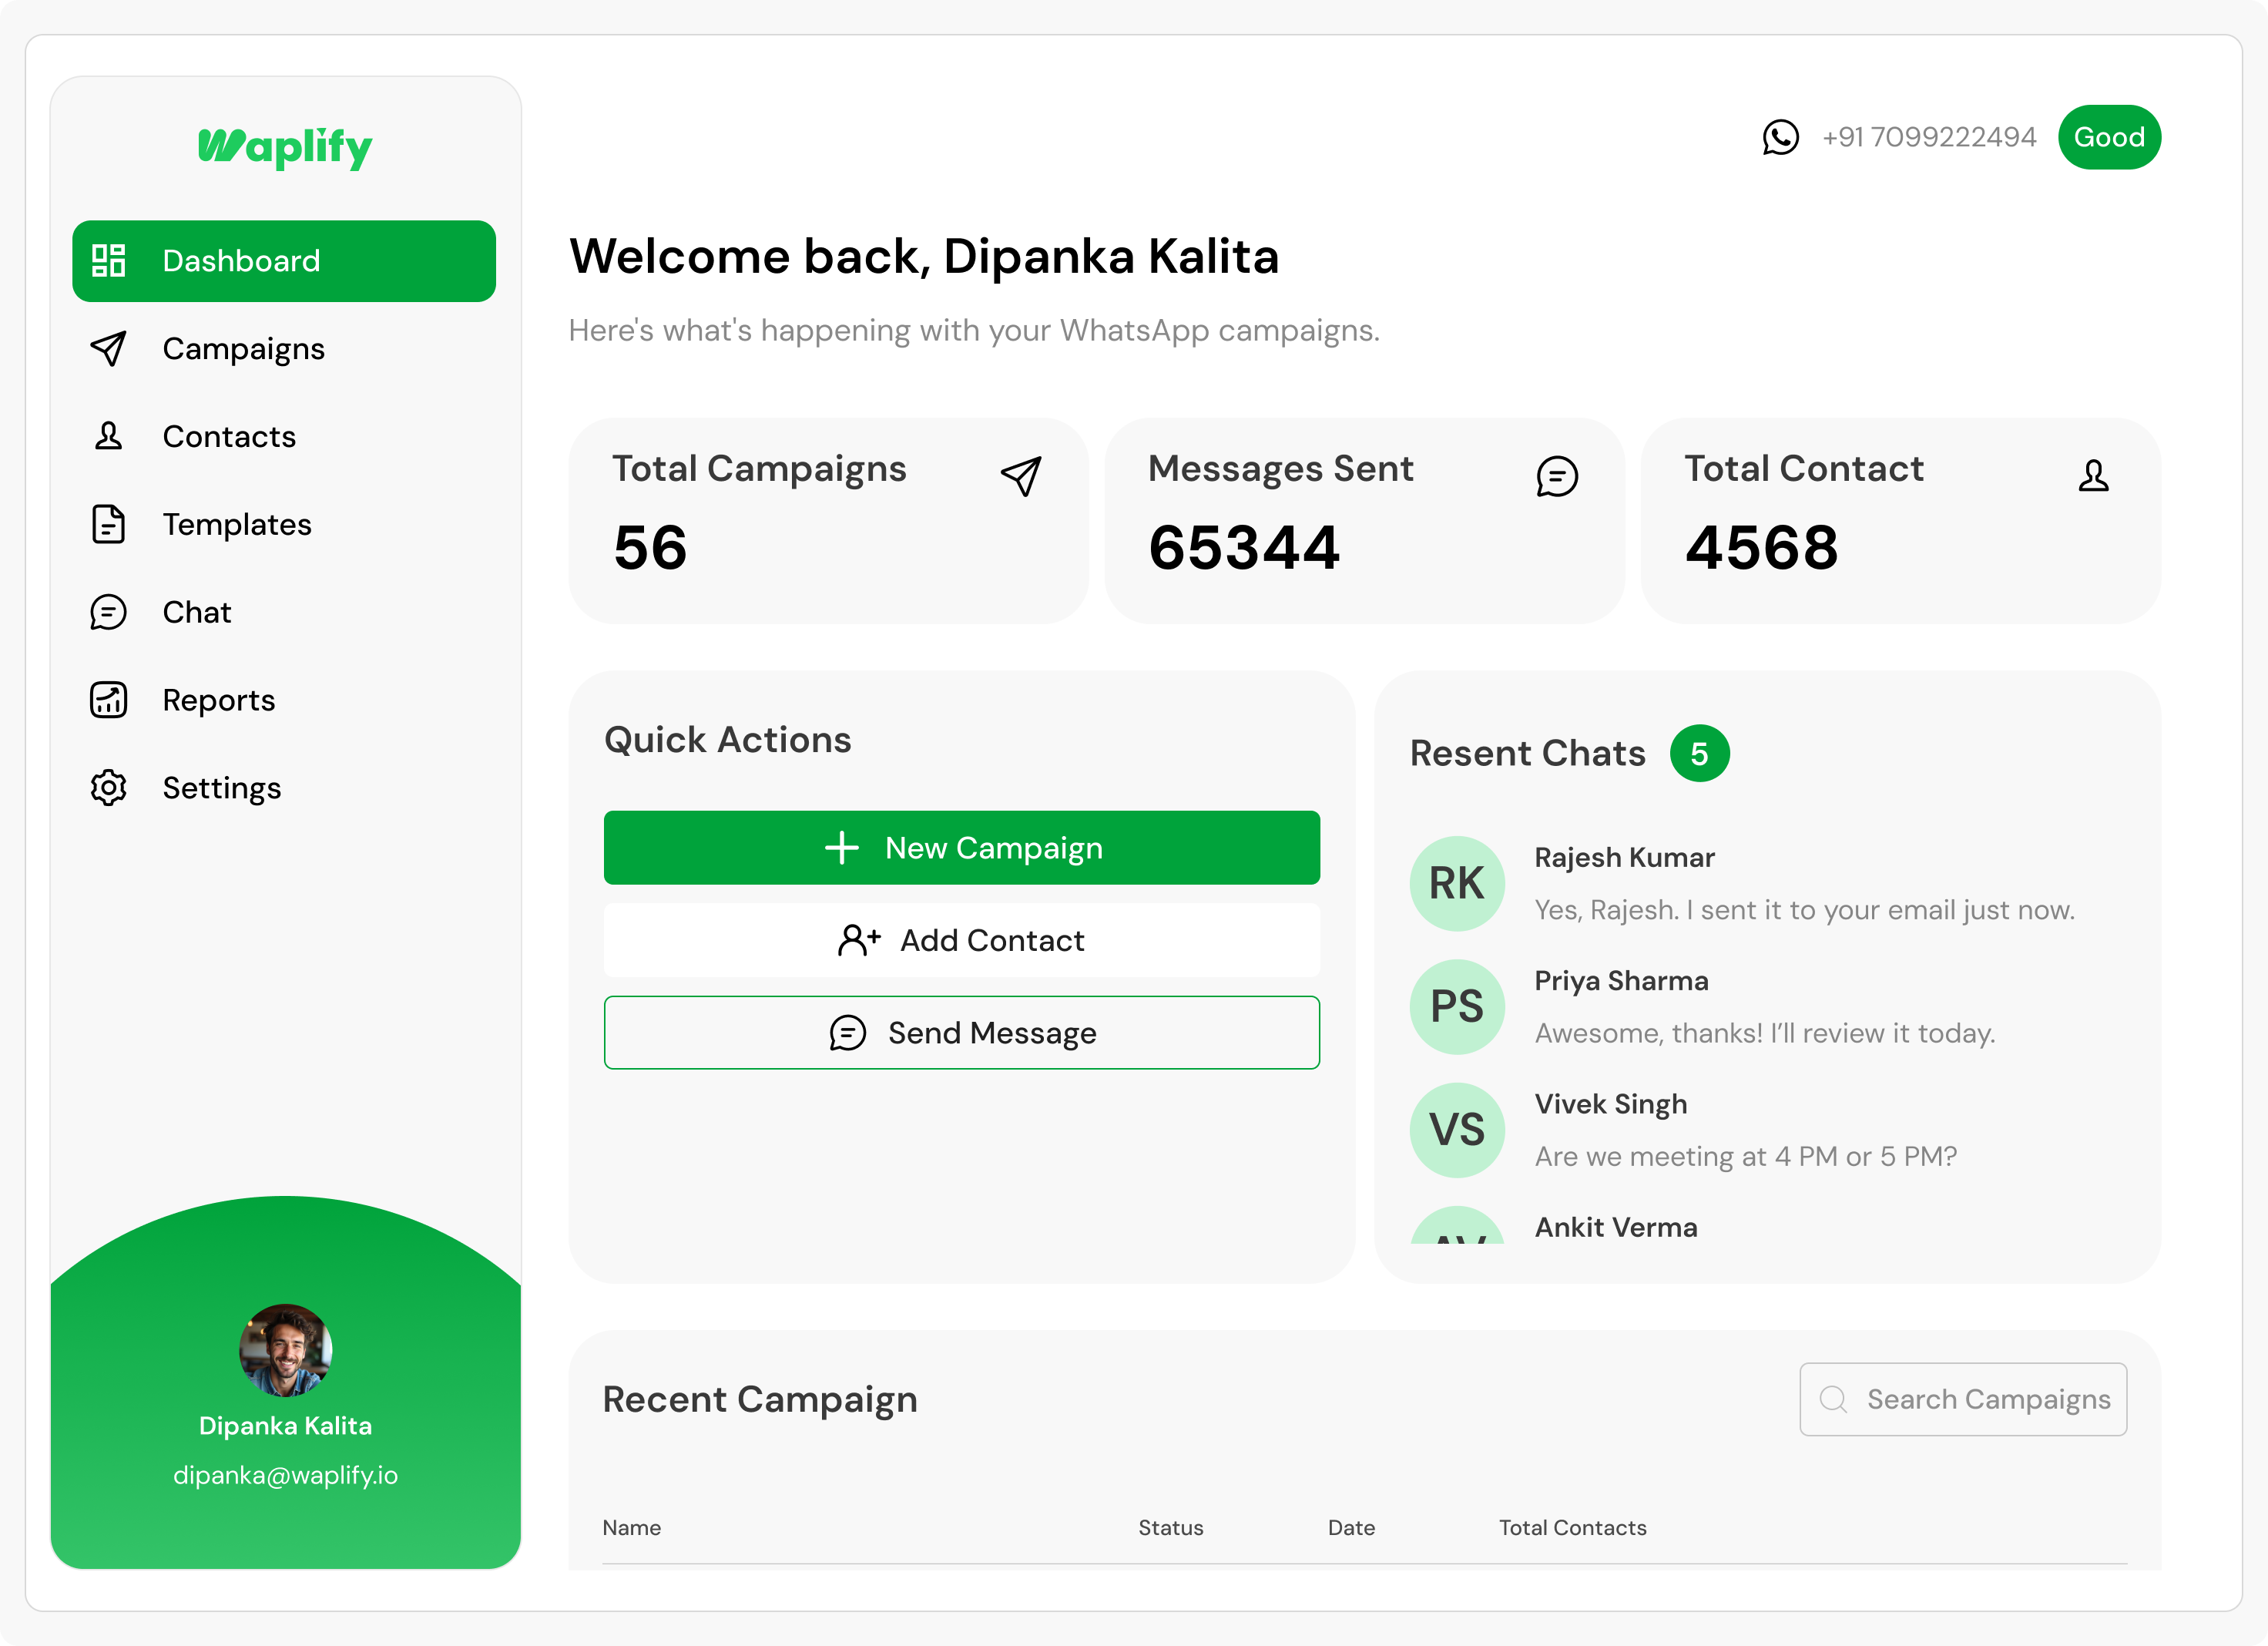
Task: Switch to the Dashboard tab
Action: 240,260
